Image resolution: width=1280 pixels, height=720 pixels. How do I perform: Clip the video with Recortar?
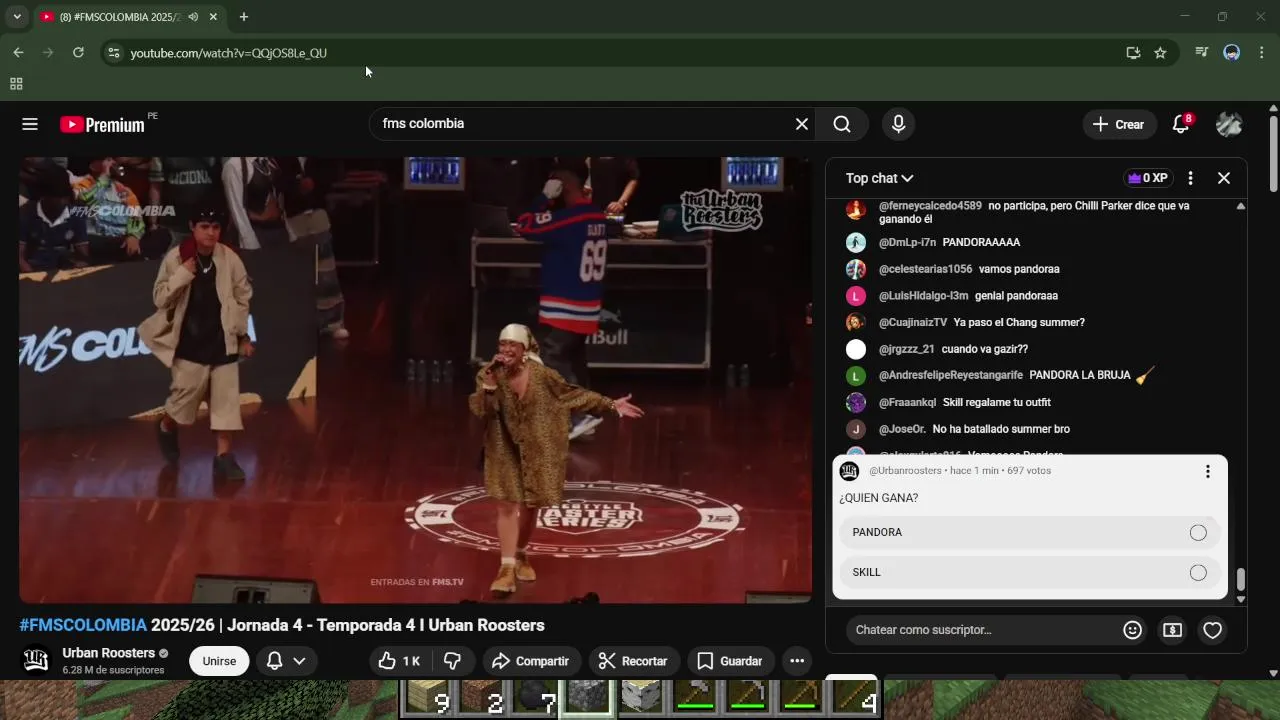coord(633,661)
